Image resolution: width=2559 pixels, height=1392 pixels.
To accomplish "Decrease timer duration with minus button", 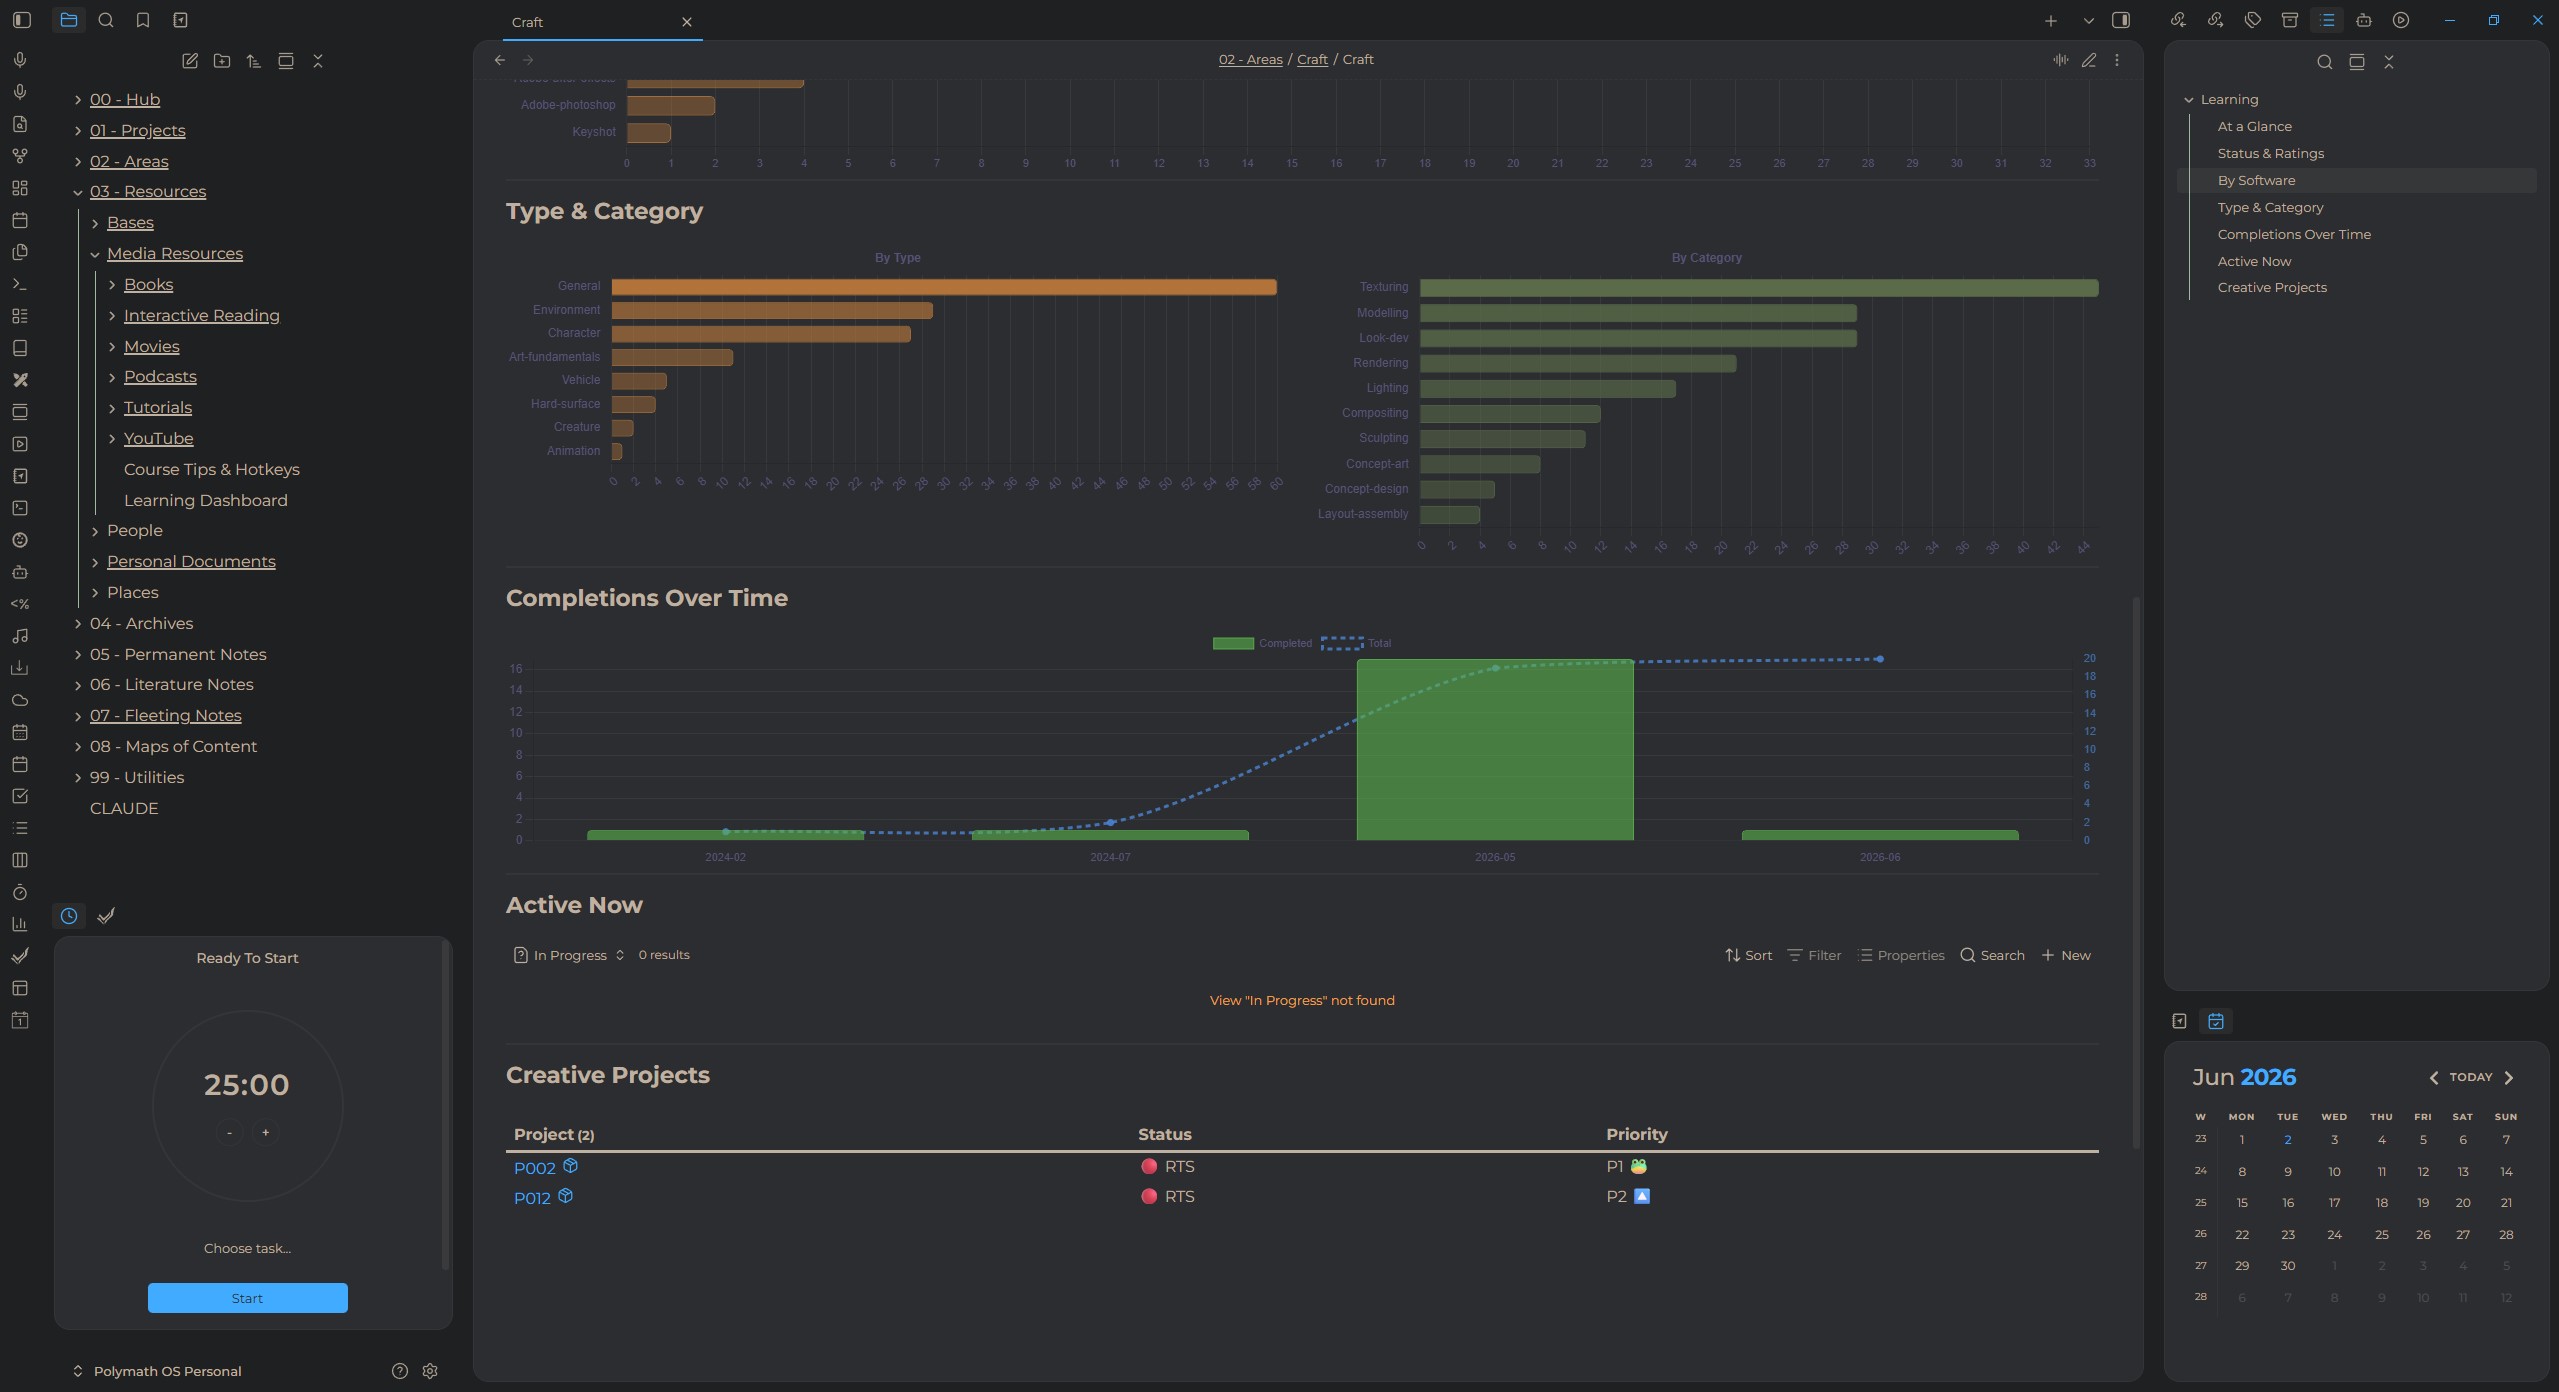I will 229,1133.
